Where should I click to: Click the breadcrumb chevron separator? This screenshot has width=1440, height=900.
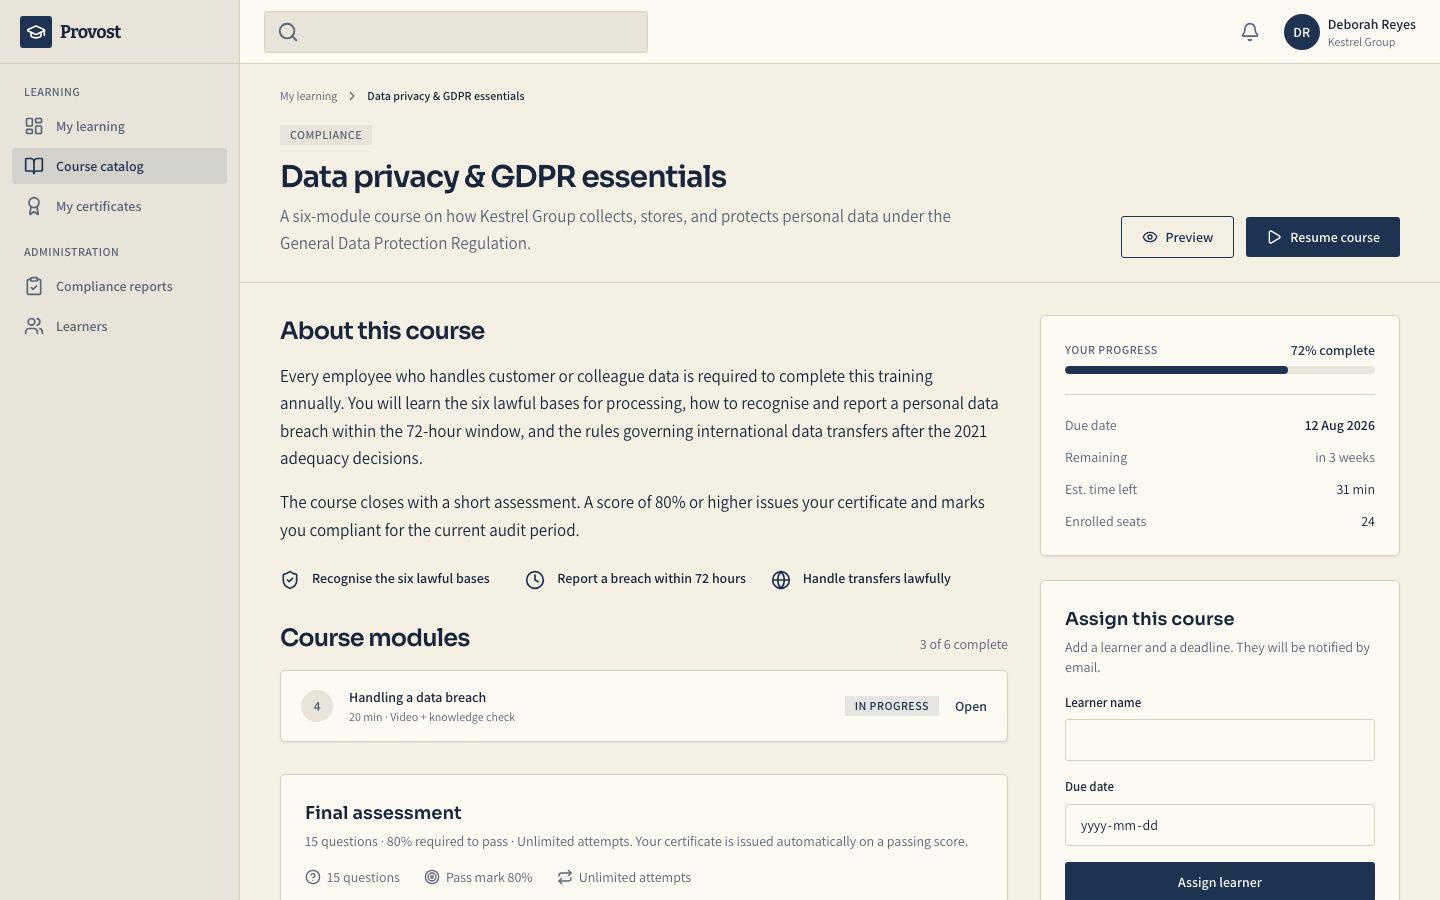[x=352, y=96]
